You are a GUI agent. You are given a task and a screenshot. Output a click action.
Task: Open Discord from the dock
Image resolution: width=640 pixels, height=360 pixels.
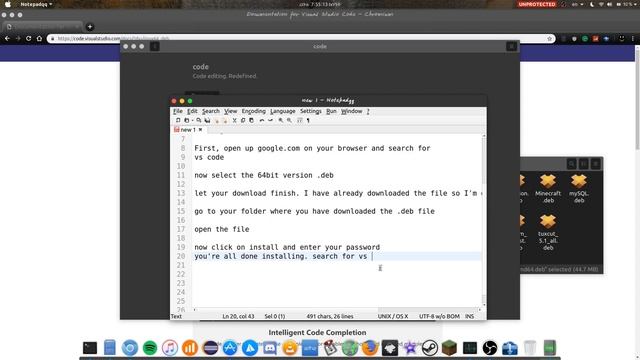pos(270,348)
